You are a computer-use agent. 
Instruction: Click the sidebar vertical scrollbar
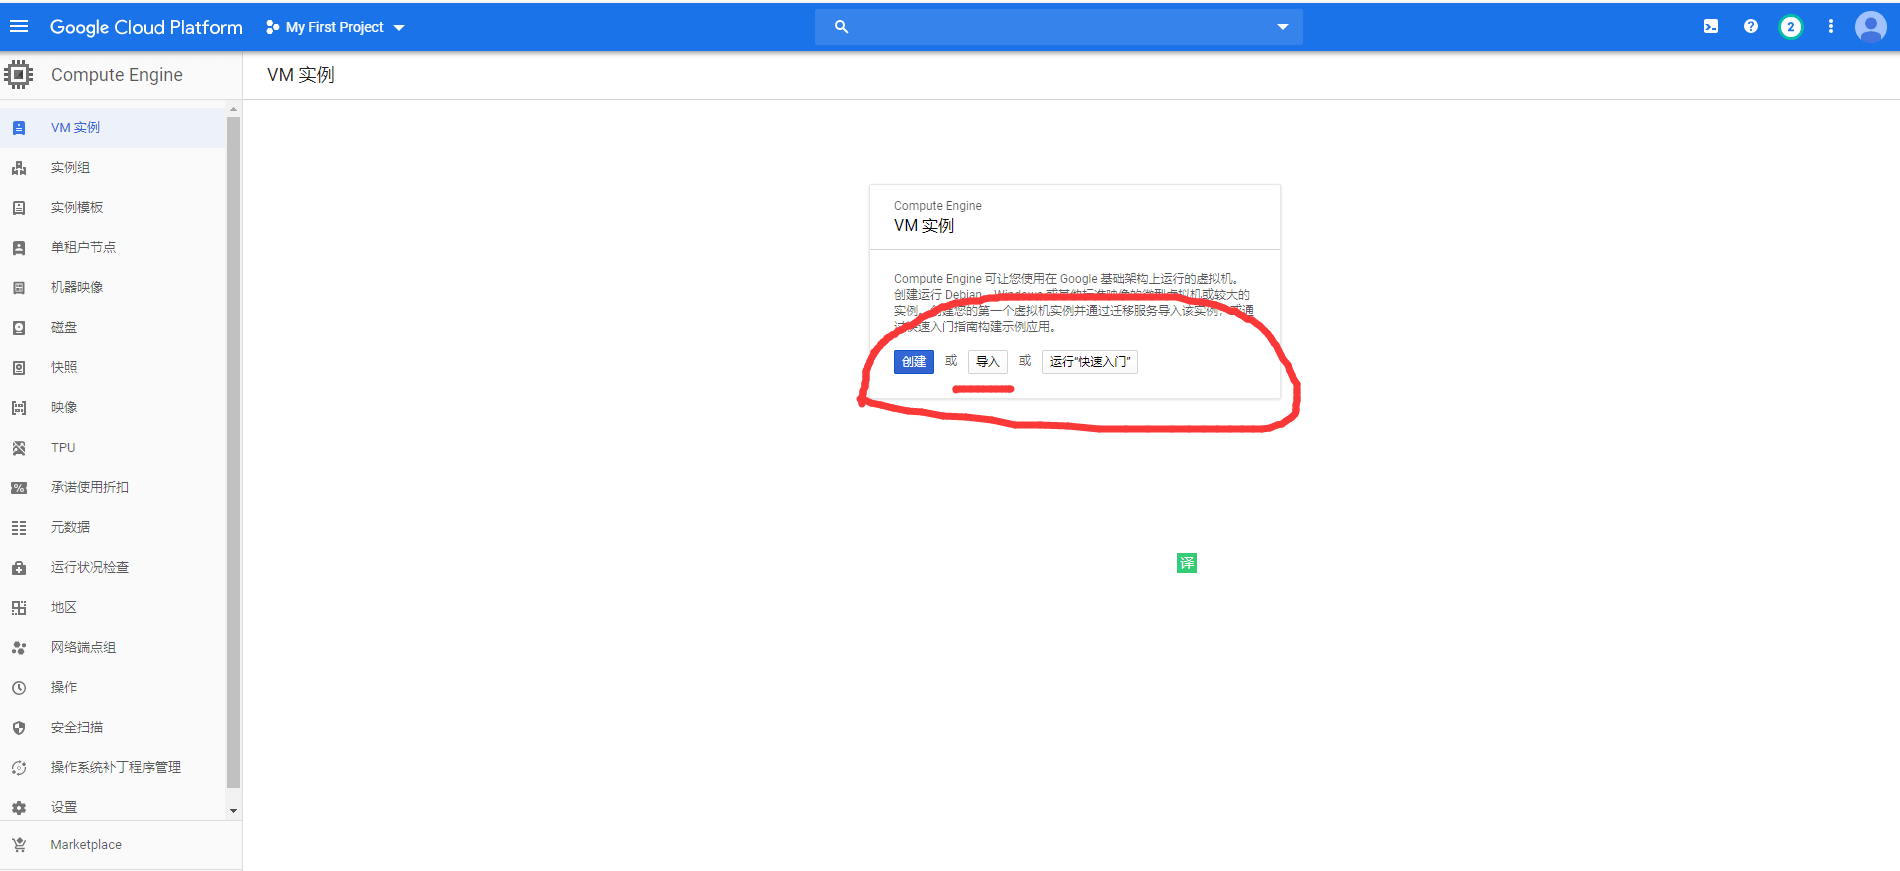click(x=233, y=450)
